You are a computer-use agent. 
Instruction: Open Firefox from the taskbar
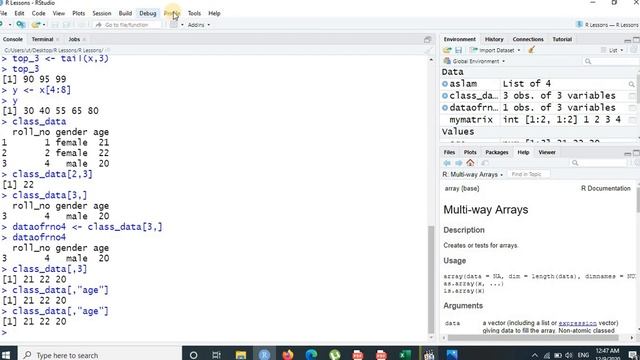pos(288,354)
